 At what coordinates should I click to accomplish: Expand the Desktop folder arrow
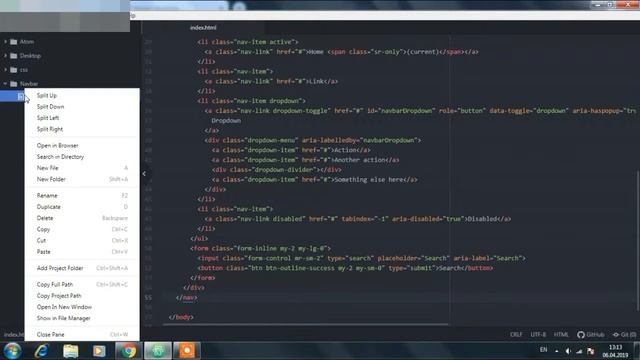click(5, 56)
